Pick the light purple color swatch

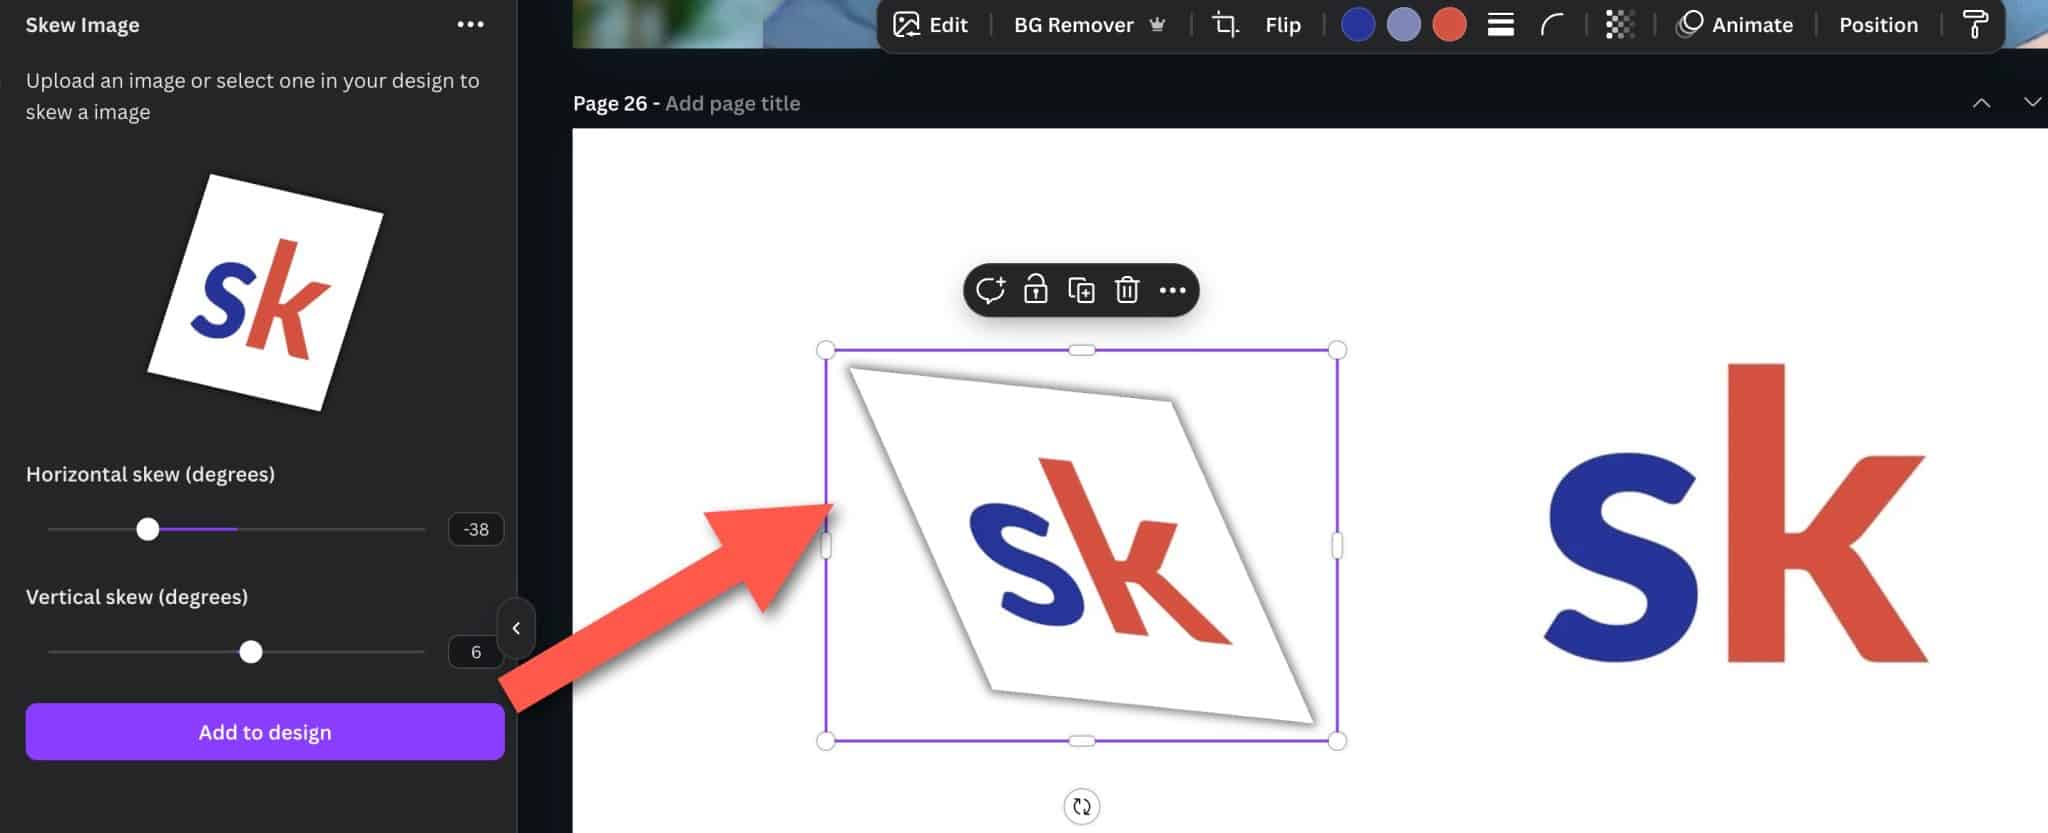pyautogui.click(x=1403, y=24)
